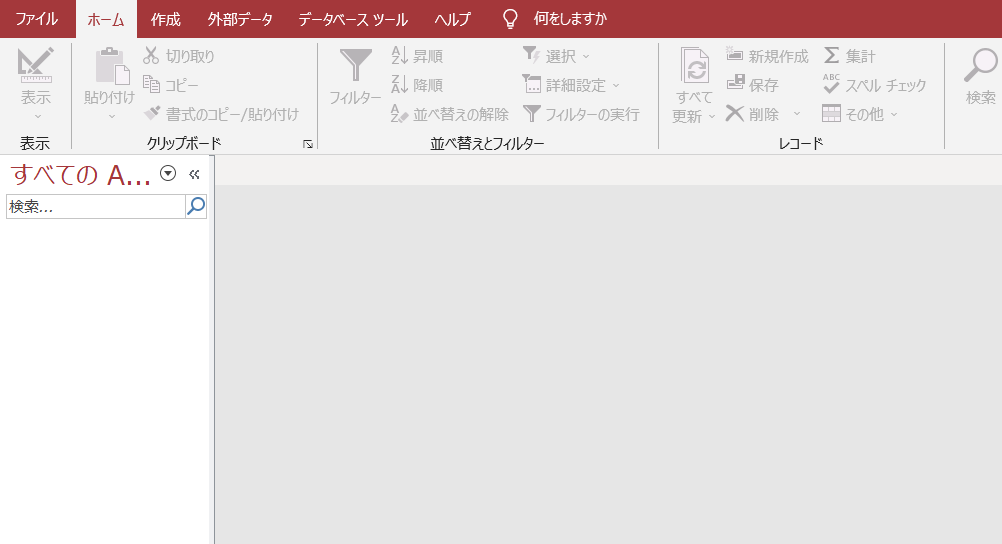Viewport: 1002px width, 544px height.
Task: Click the 選択 filter icon
Action: click(532, 55)
